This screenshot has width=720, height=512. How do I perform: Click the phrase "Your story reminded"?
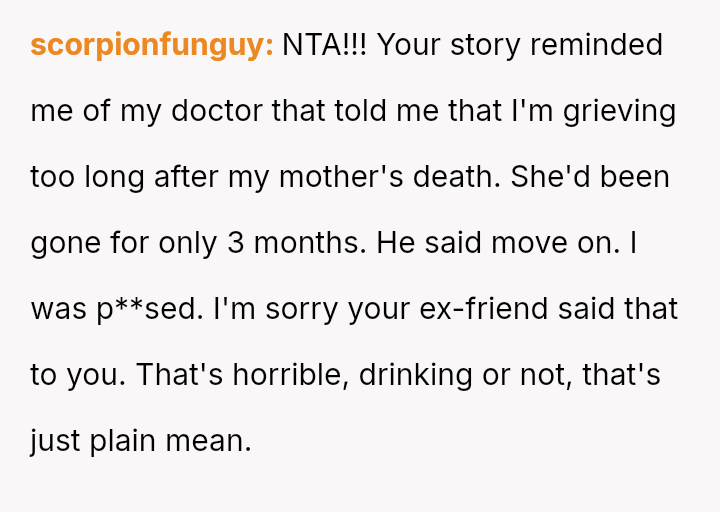[521, 45]
